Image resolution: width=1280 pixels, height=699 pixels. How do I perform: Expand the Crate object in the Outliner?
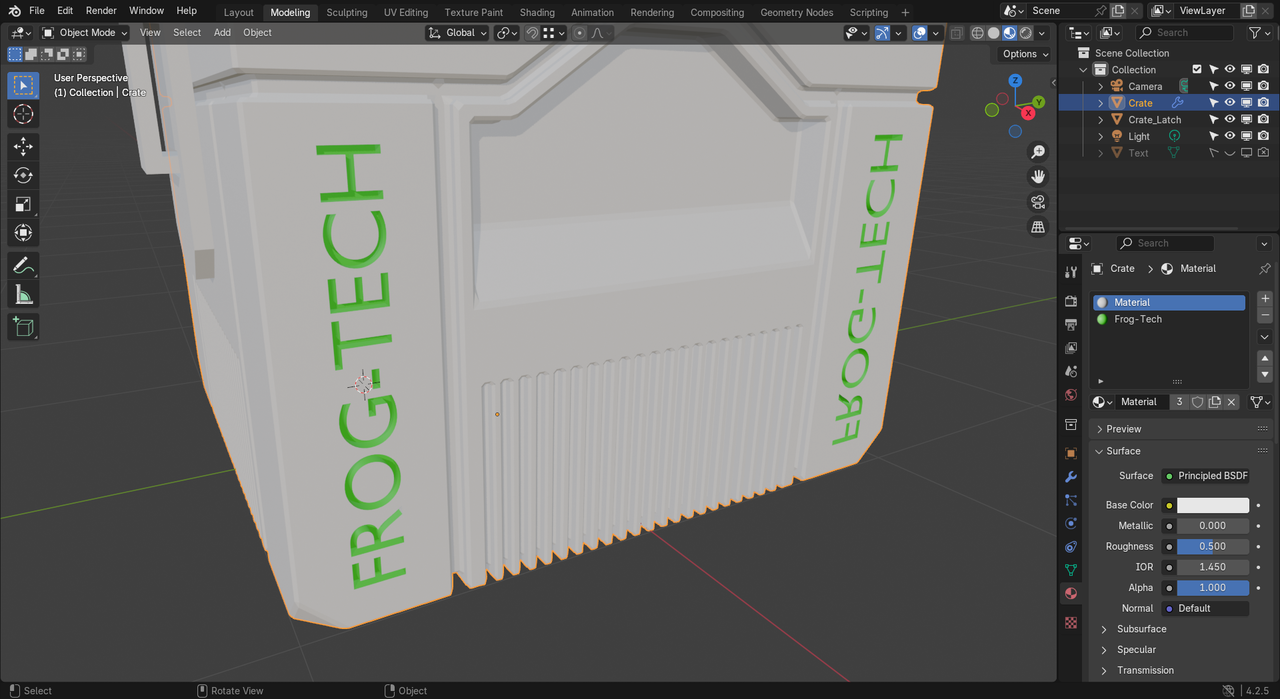coord(1100,102)
